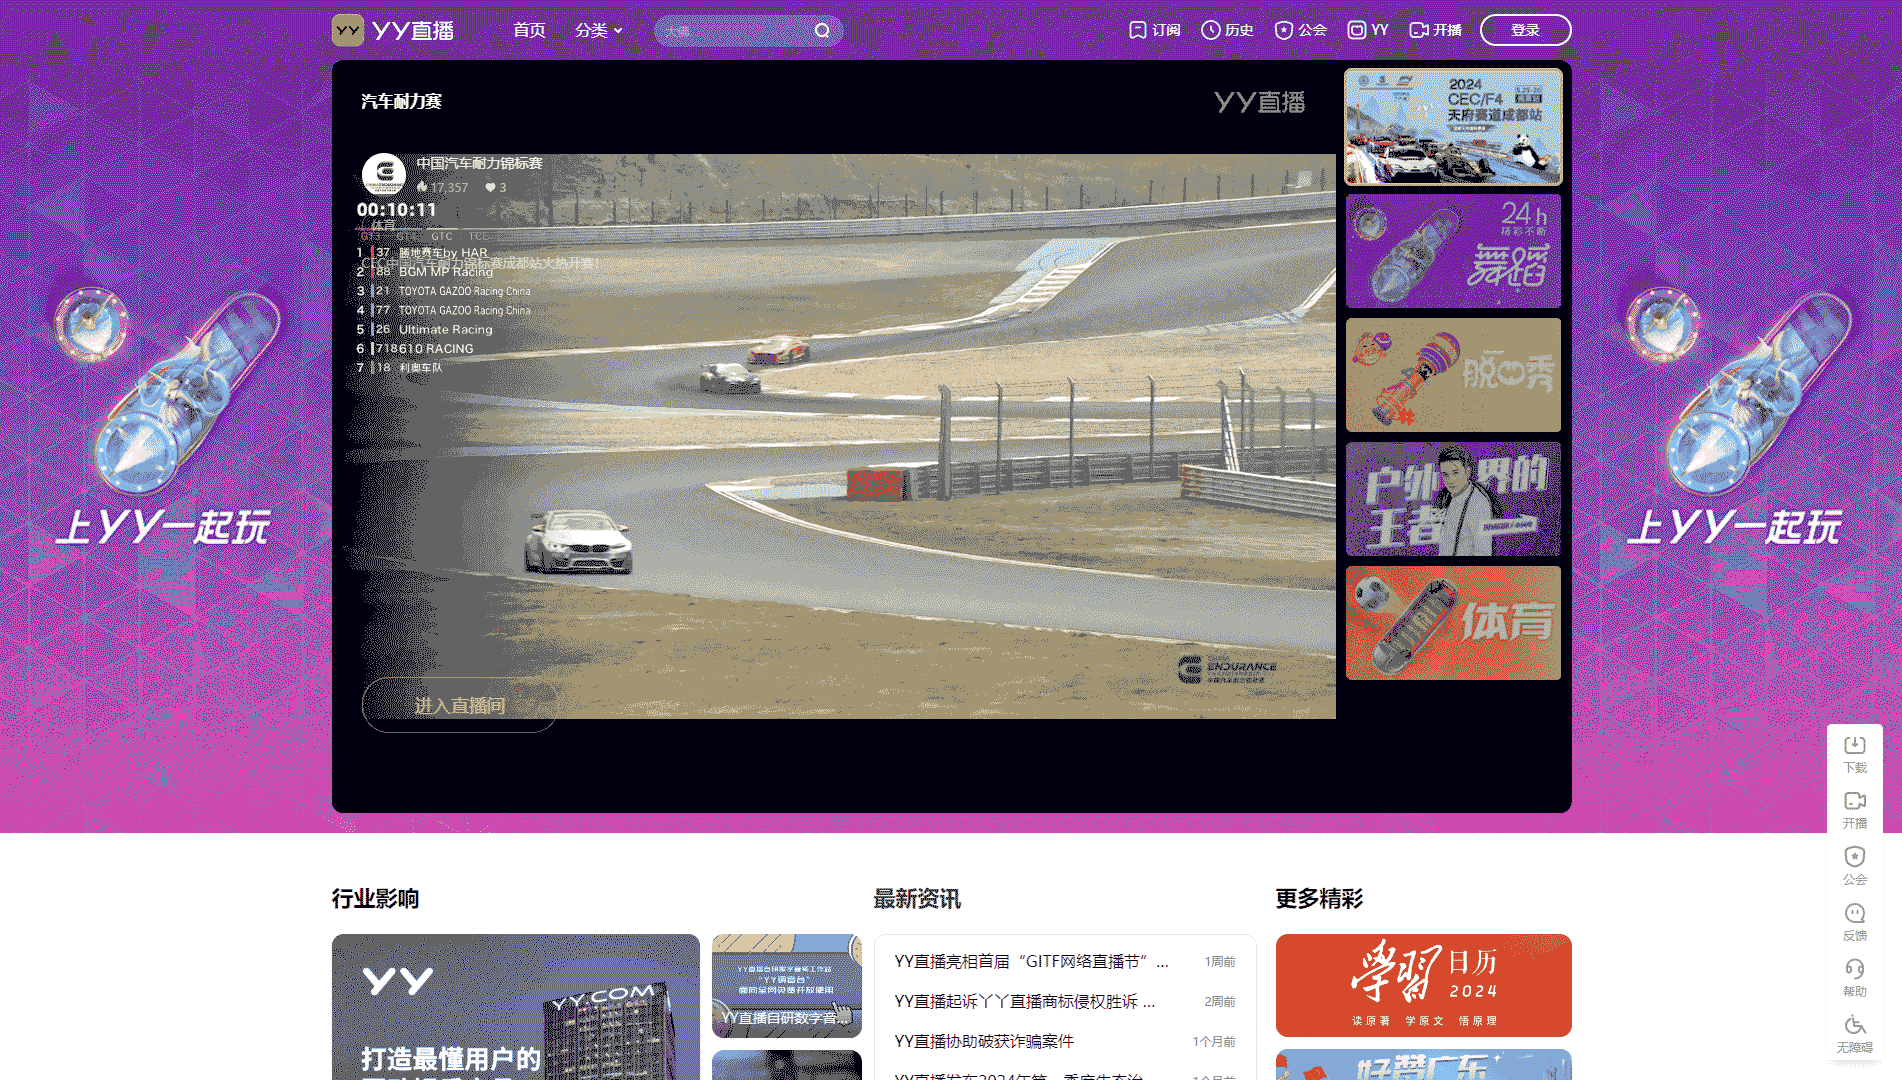Viewport: 1902px width, 1080px height.
Task: Click 进入直播间 button
Action: click(459, 705)
